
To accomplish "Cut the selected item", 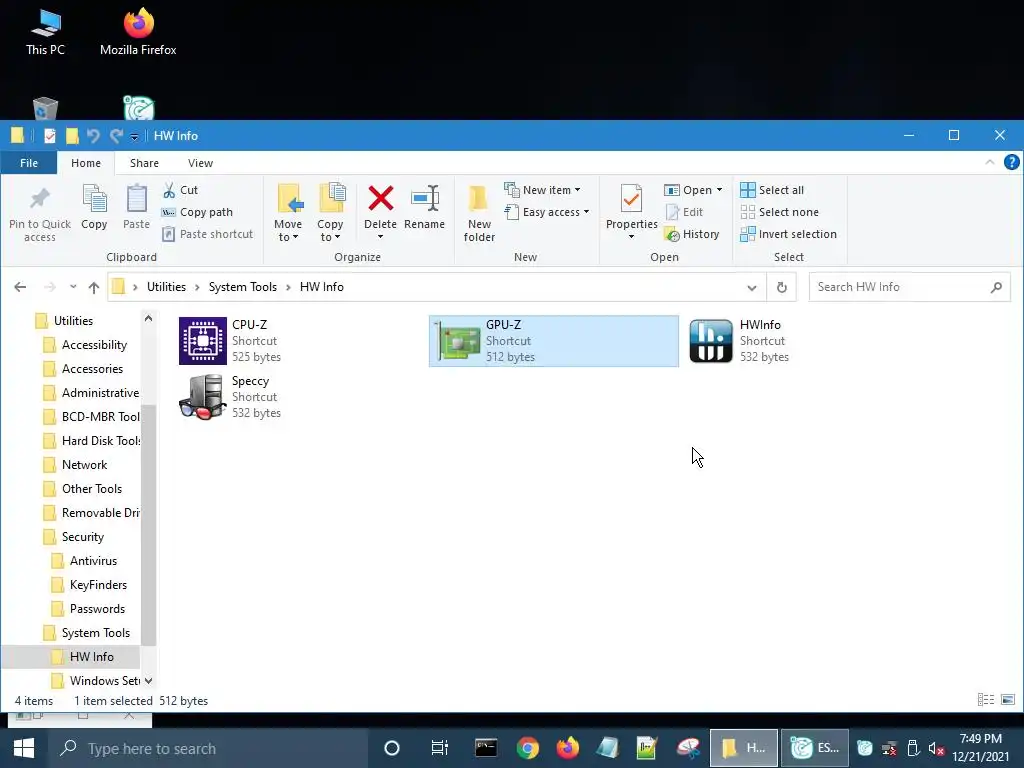I will click(180, 190).
